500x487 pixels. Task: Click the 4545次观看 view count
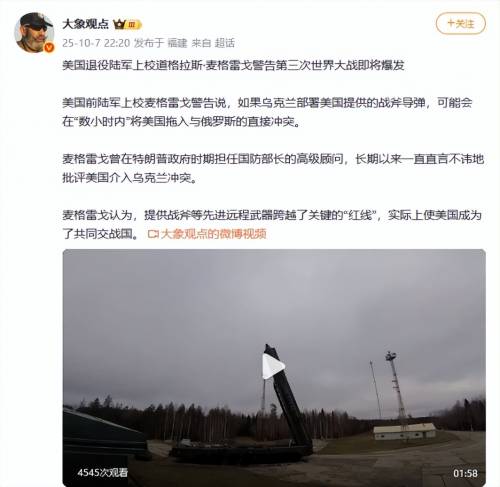click(x=102, y=472)
